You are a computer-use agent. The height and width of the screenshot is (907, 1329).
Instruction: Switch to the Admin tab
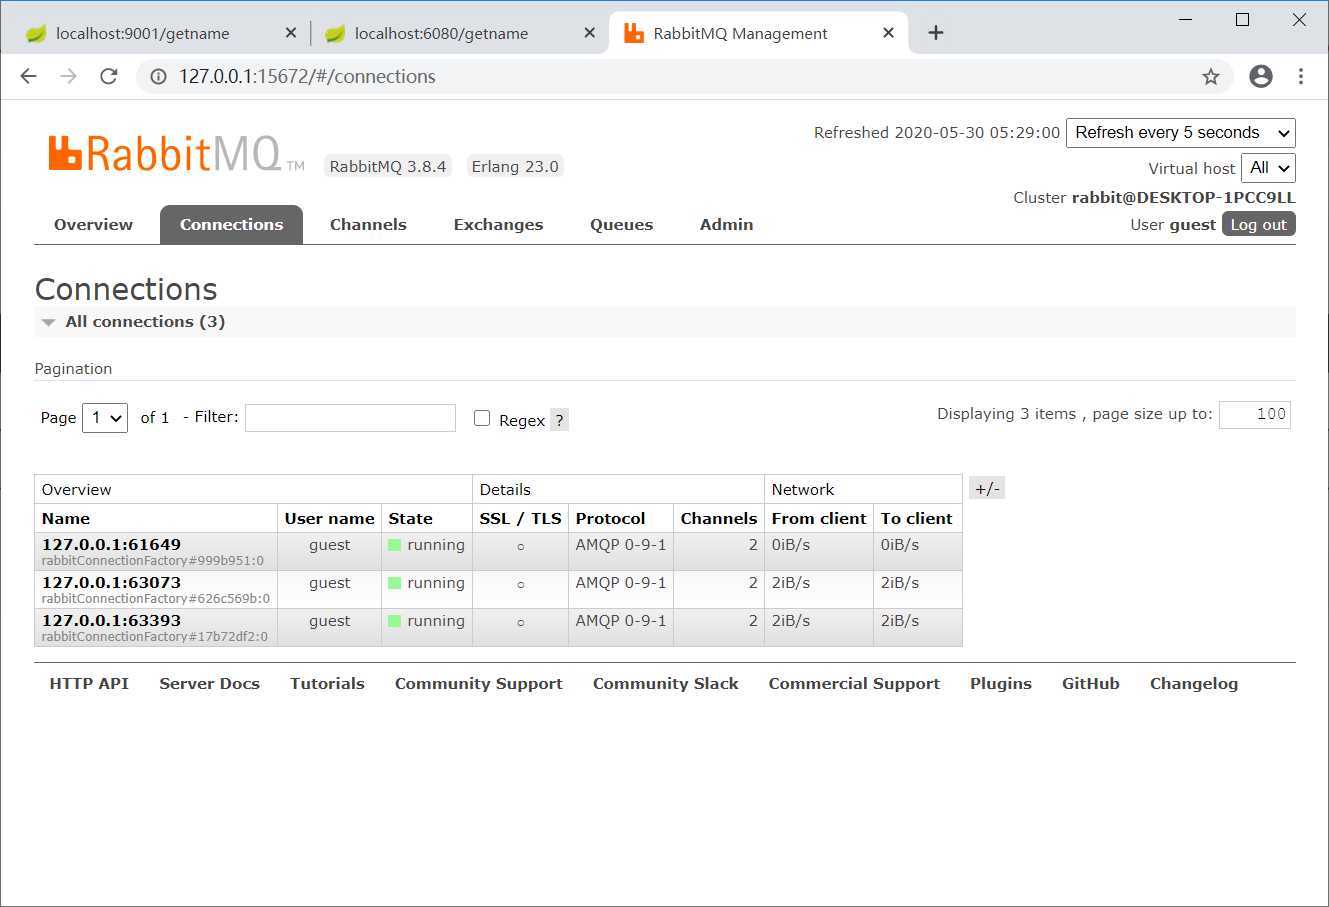727,225
